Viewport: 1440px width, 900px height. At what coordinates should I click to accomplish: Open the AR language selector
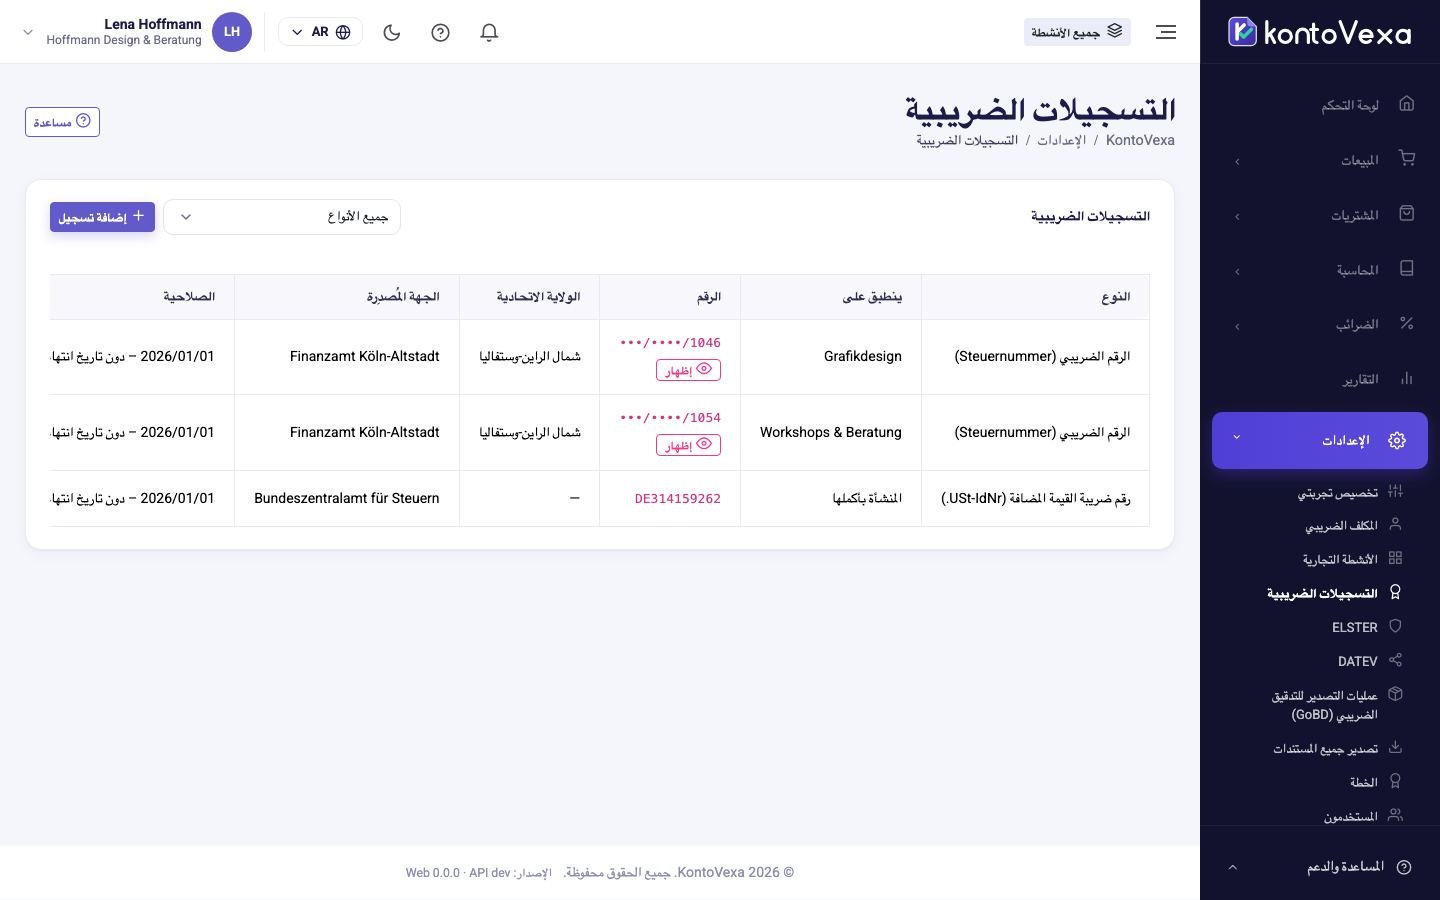pyautogui.click(x=320, y=32)
